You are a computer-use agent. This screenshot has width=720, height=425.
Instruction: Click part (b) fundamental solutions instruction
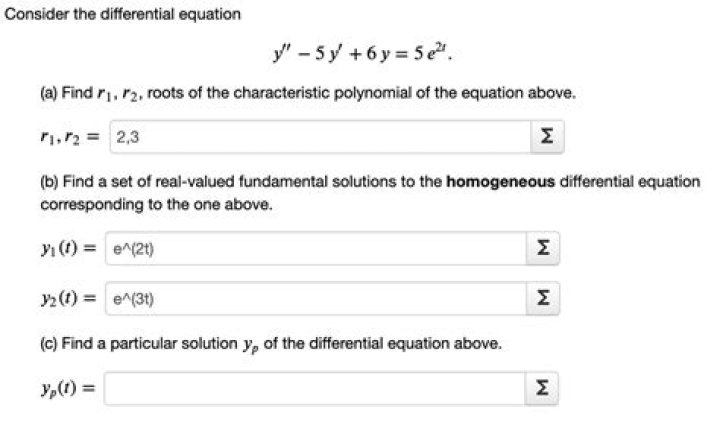(370, 193)
